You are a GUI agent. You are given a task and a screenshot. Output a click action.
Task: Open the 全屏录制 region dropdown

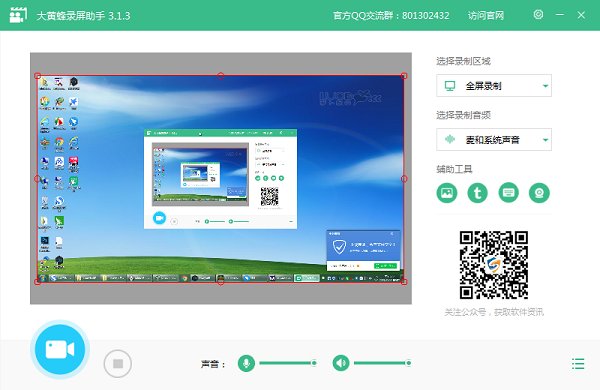tap(494, 86)
